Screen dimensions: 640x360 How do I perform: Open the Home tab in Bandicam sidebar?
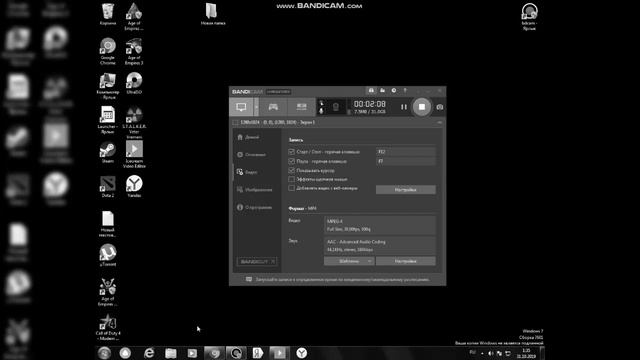(x=248, y=137)
